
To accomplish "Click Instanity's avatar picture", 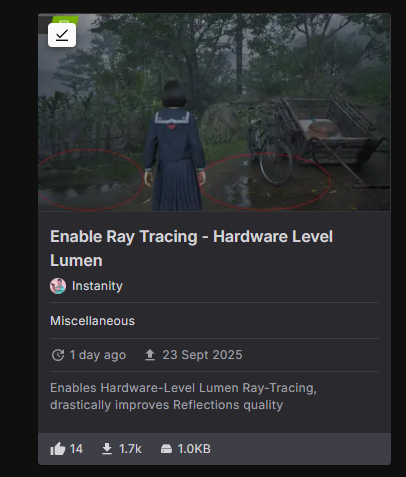I will point(58,286).
